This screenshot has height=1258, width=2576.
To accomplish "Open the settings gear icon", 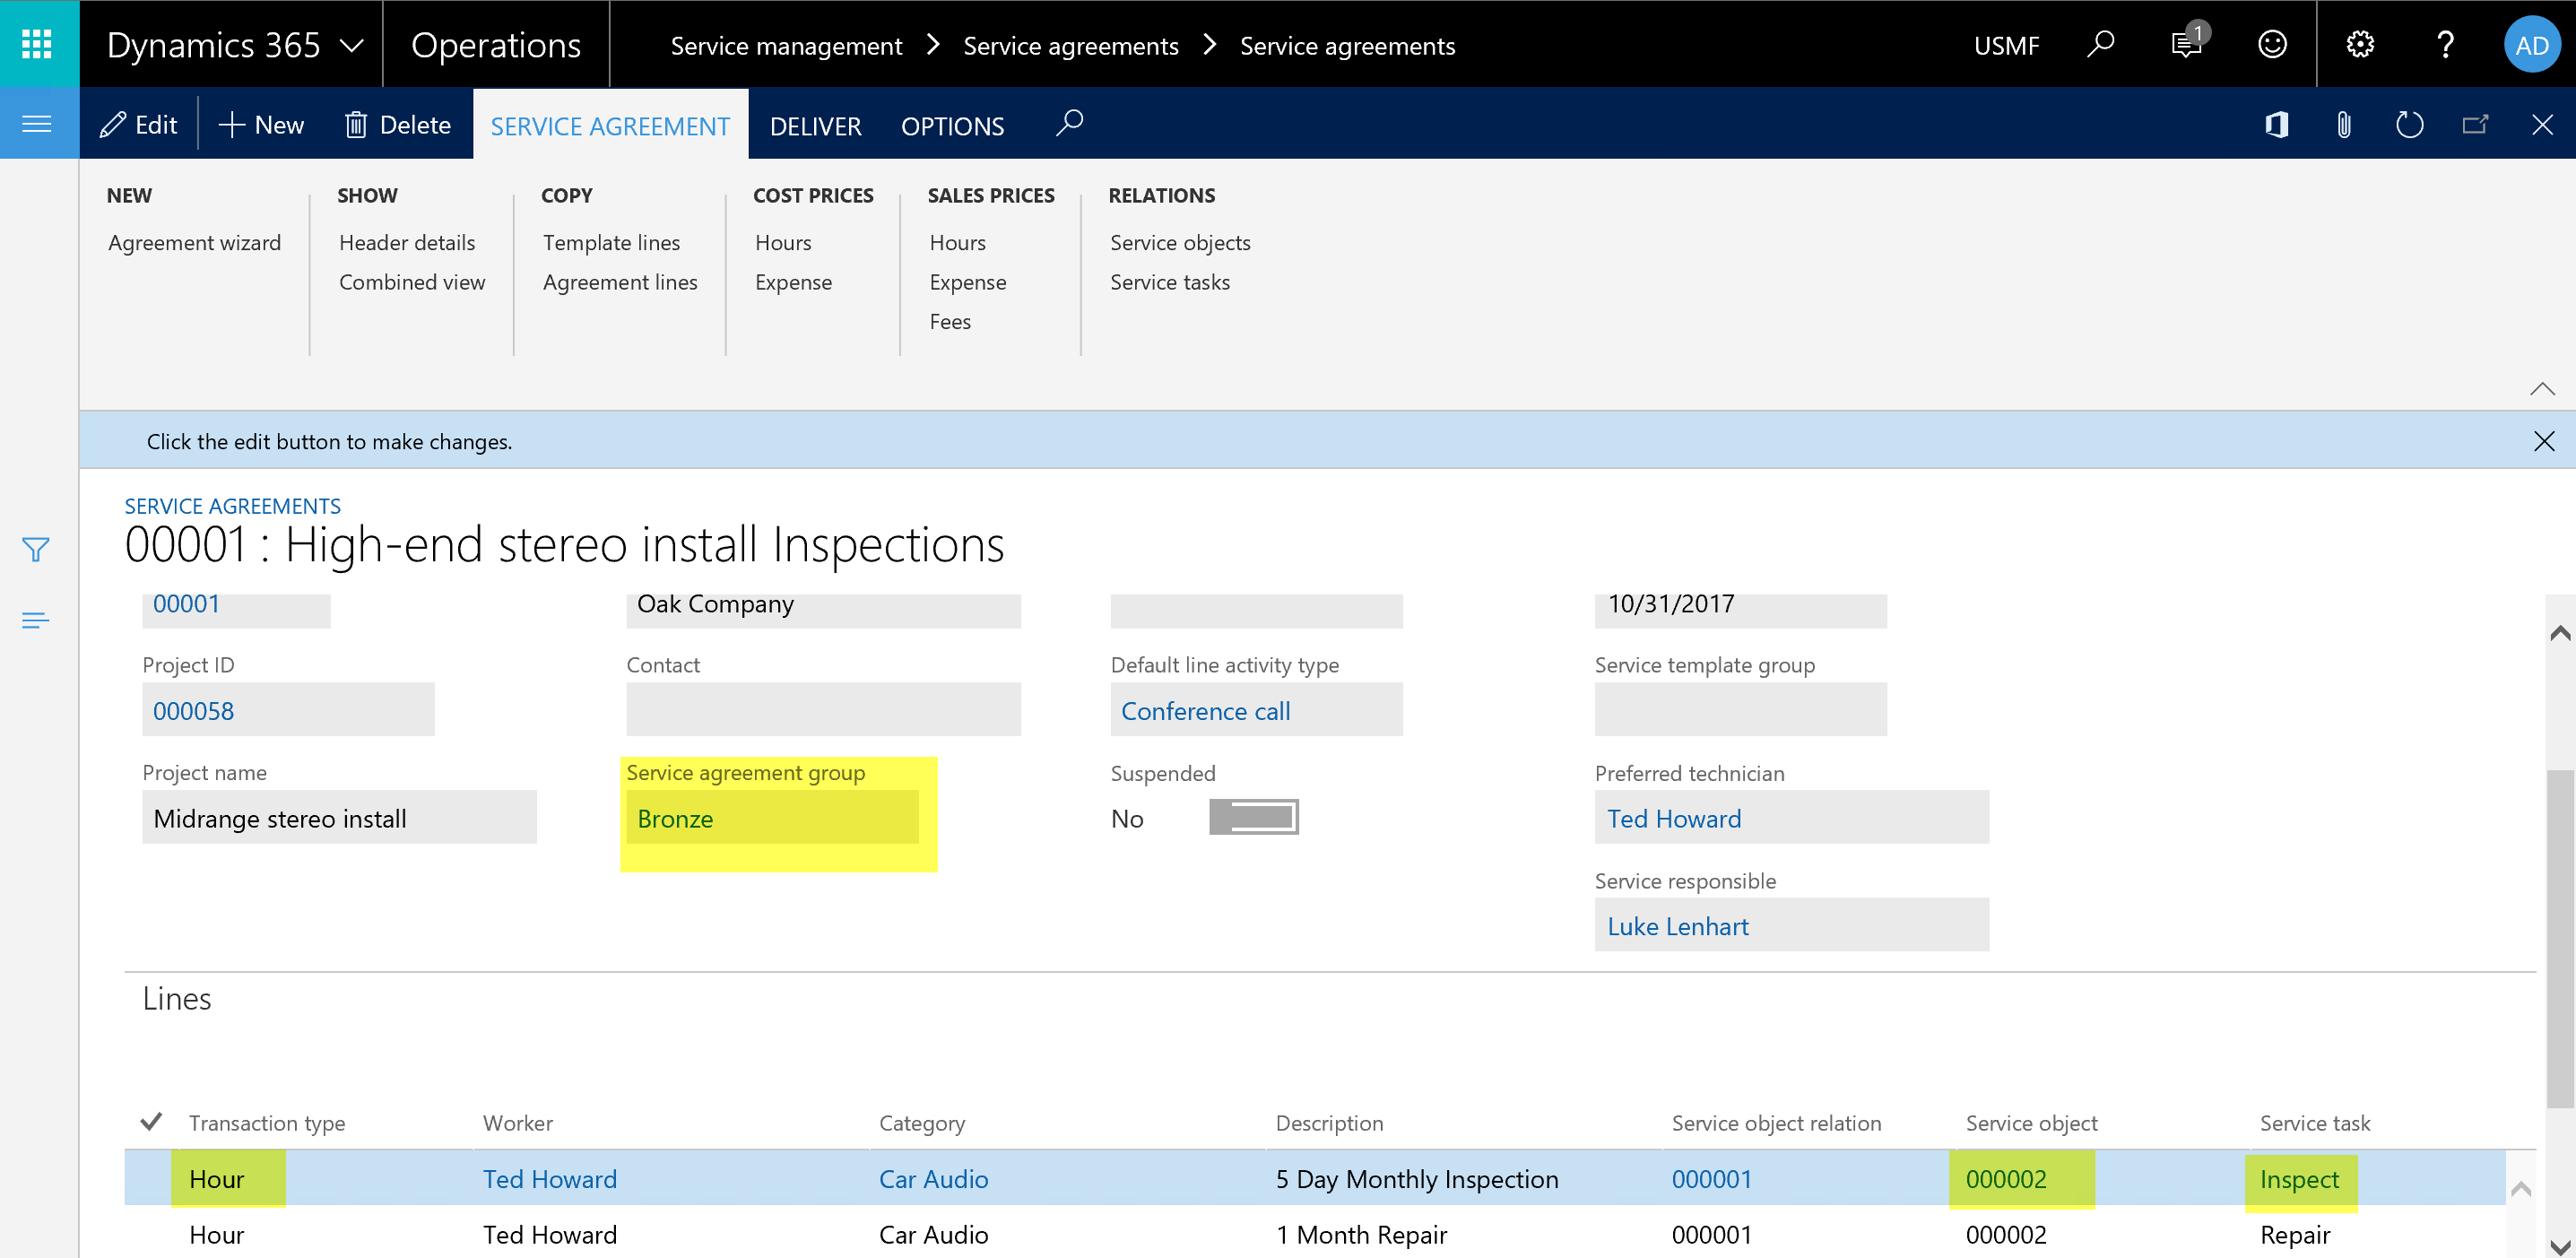I will 2360,45.
